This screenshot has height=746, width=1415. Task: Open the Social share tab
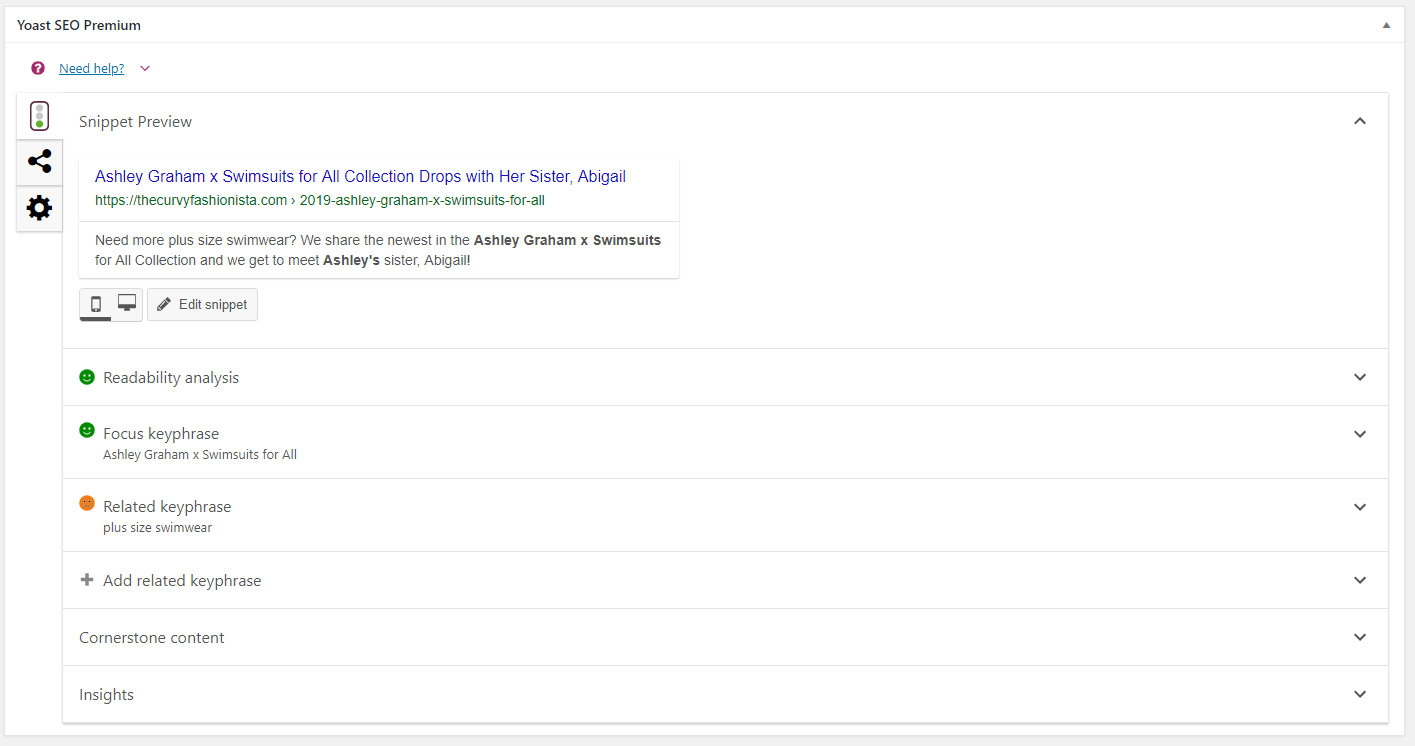[39, 161]
